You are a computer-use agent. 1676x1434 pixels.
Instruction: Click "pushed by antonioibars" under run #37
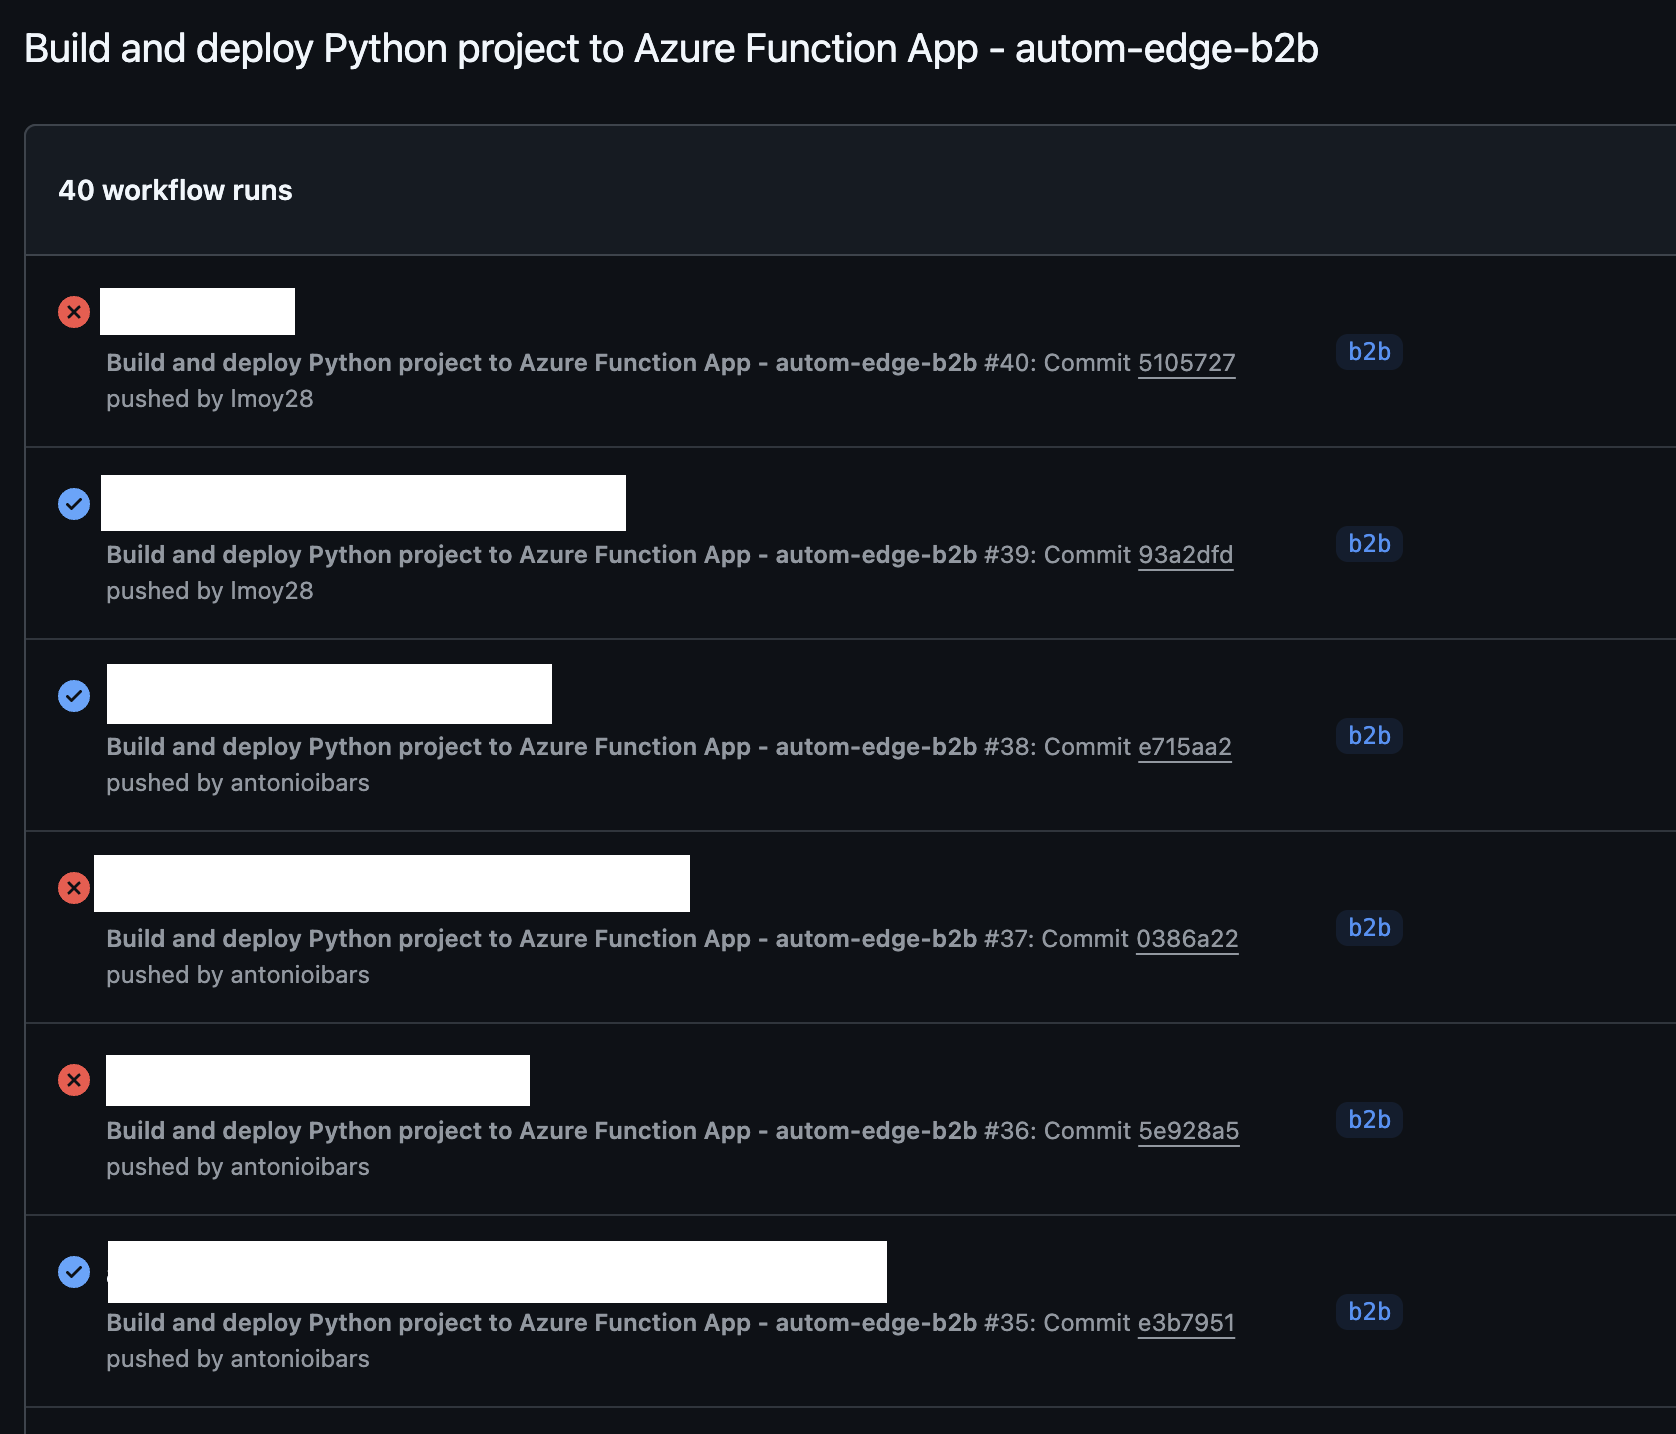(238, 975)
